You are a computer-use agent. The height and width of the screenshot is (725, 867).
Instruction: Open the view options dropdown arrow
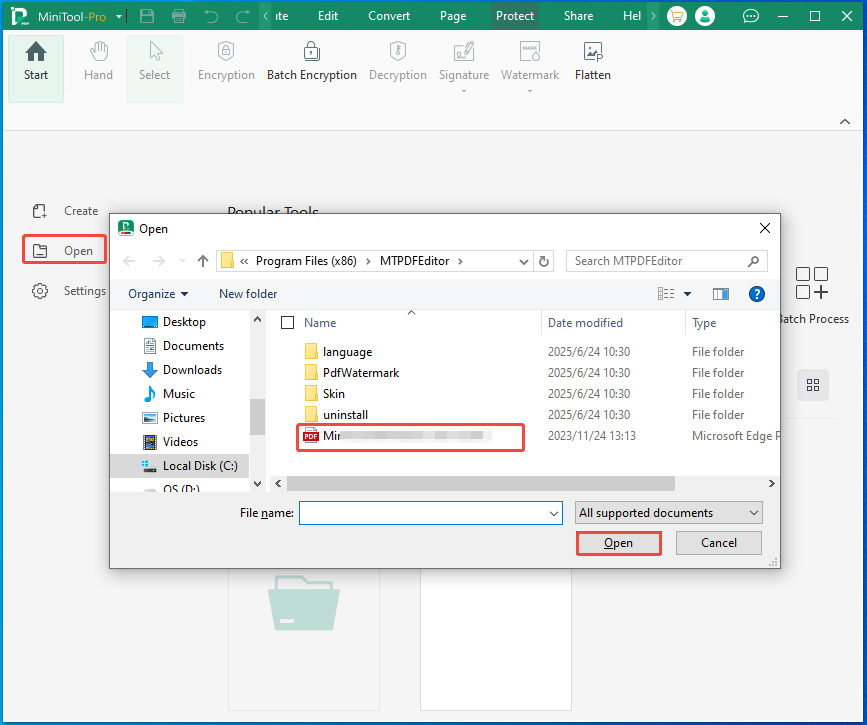[x=687, y=294]
